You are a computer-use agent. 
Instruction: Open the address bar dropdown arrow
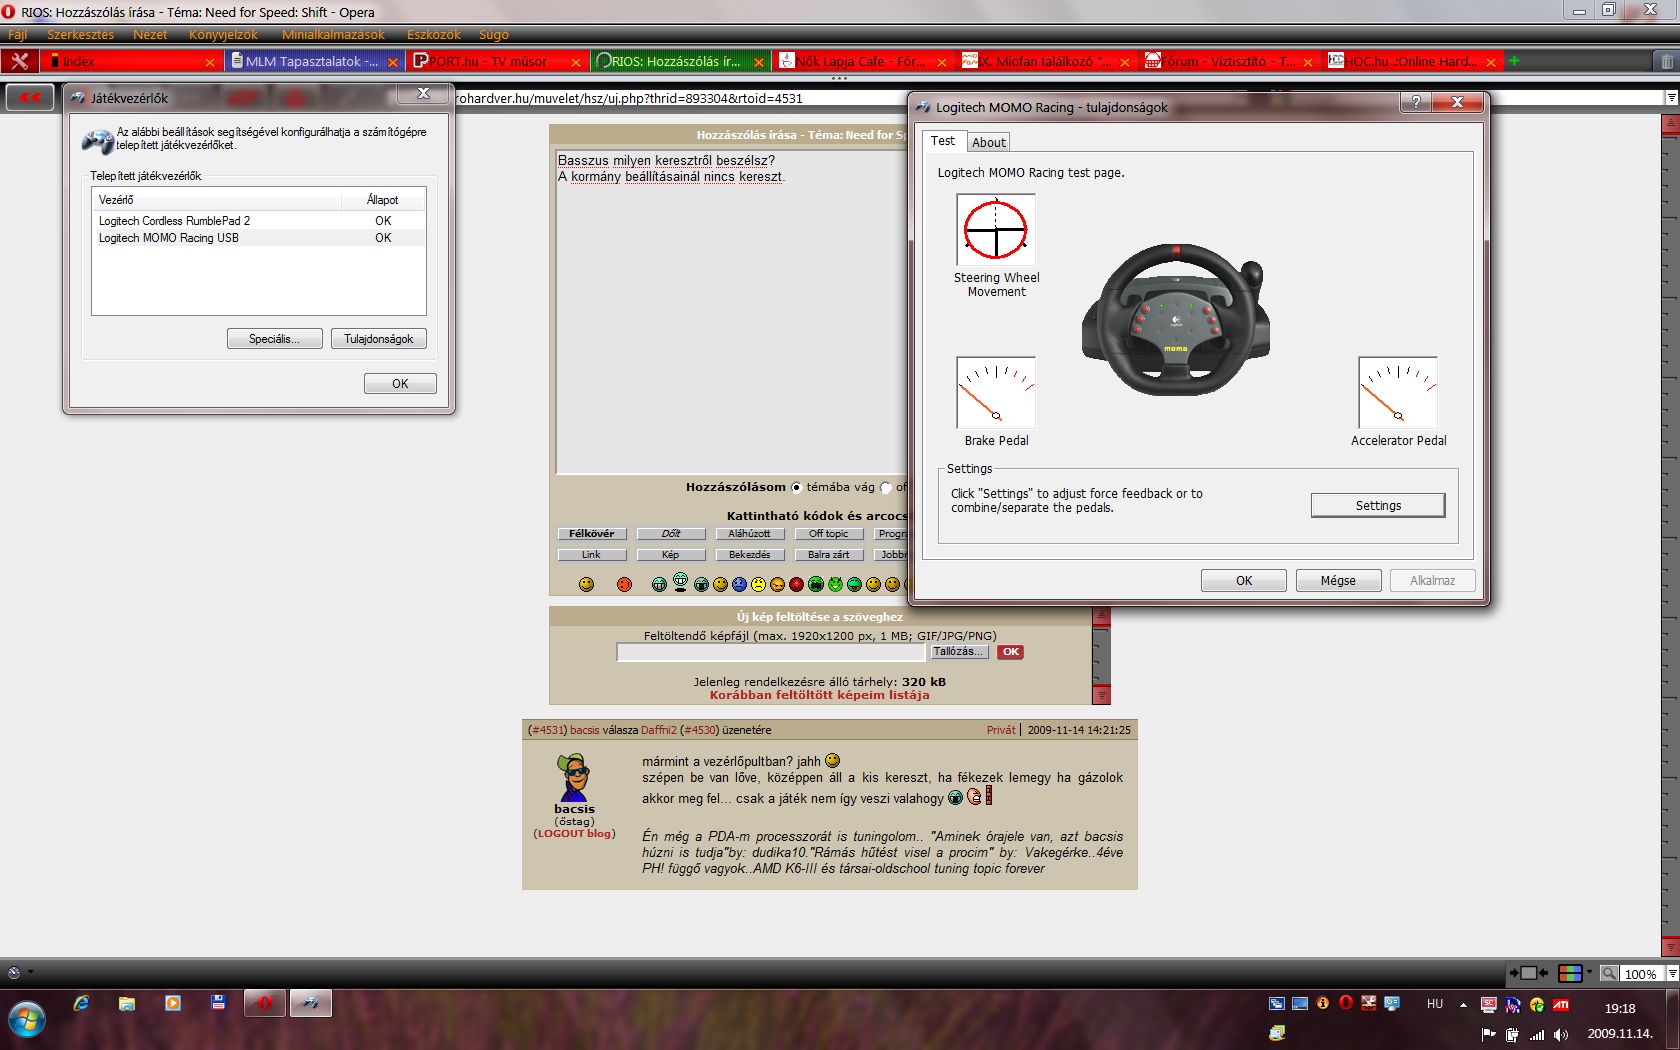coord(1671,98)
